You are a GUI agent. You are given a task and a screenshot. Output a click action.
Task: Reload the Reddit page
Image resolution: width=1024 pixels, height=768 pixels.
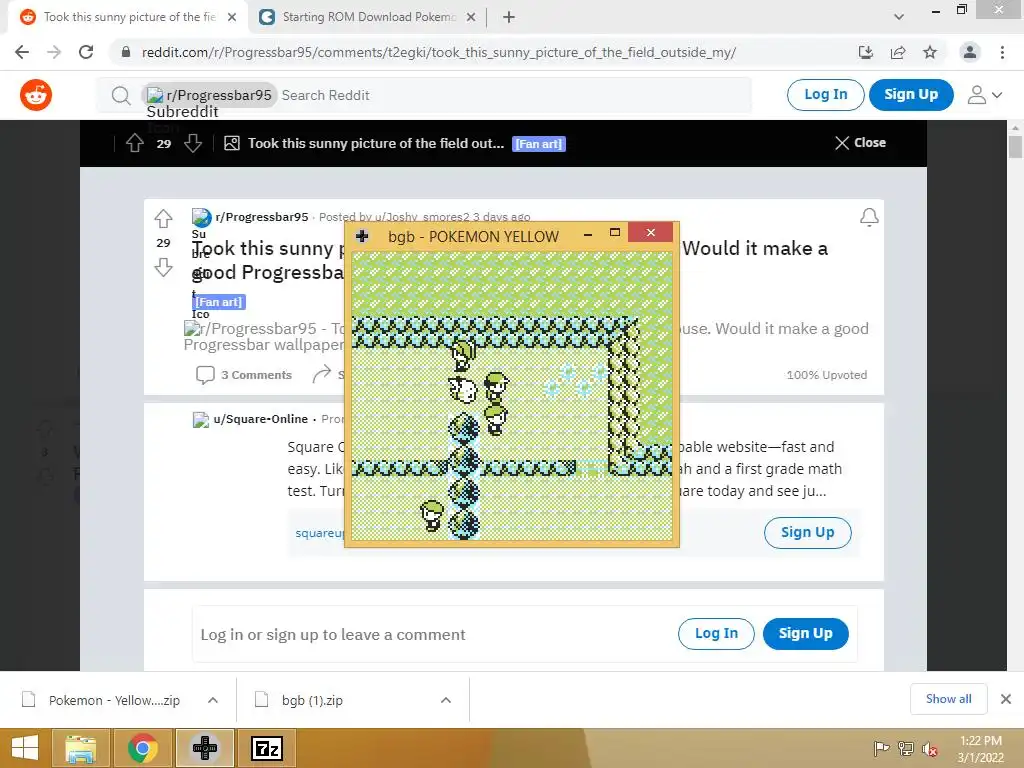click(x=86, y=52)
